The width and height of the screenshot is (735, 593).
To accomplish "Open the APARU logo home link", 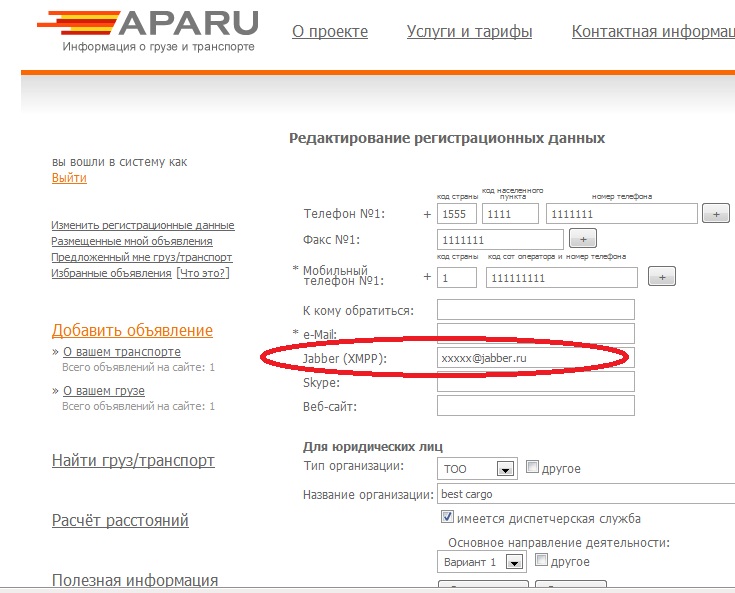I will tap(148, 30).
